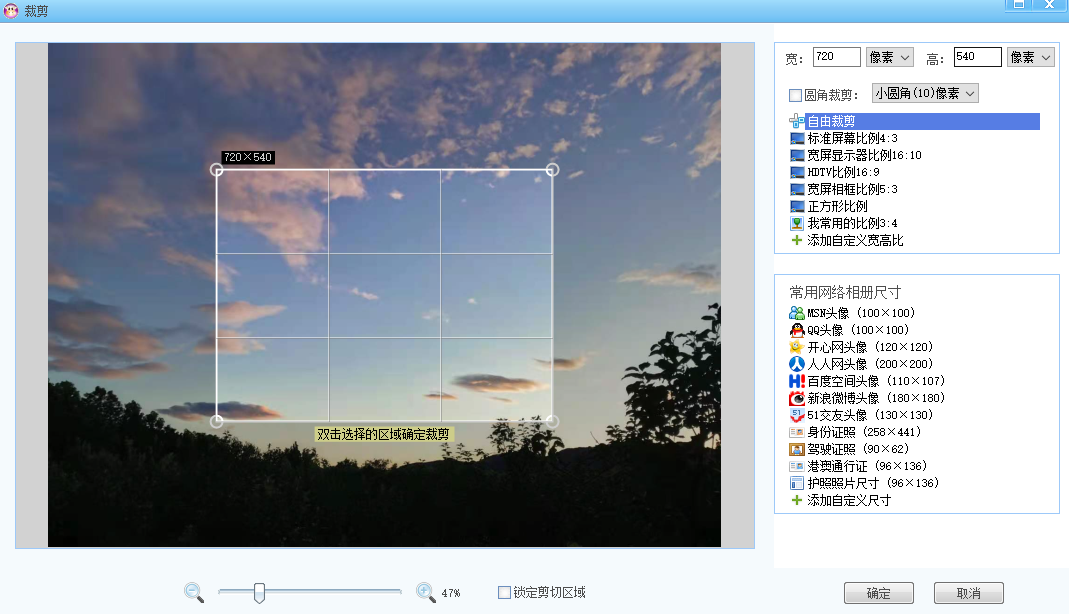The width and height of the screenshot is (1069, 614).
Task: Click the zoom out magnifier icon
Action: click(193, 592)
